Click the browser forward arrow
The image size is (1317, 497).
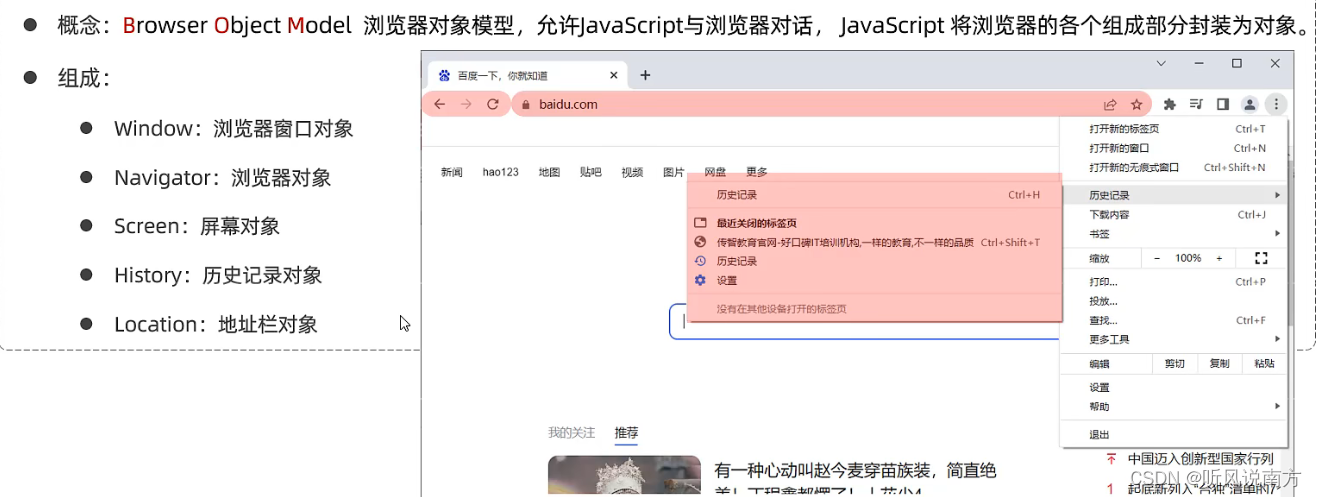(465, 104)
